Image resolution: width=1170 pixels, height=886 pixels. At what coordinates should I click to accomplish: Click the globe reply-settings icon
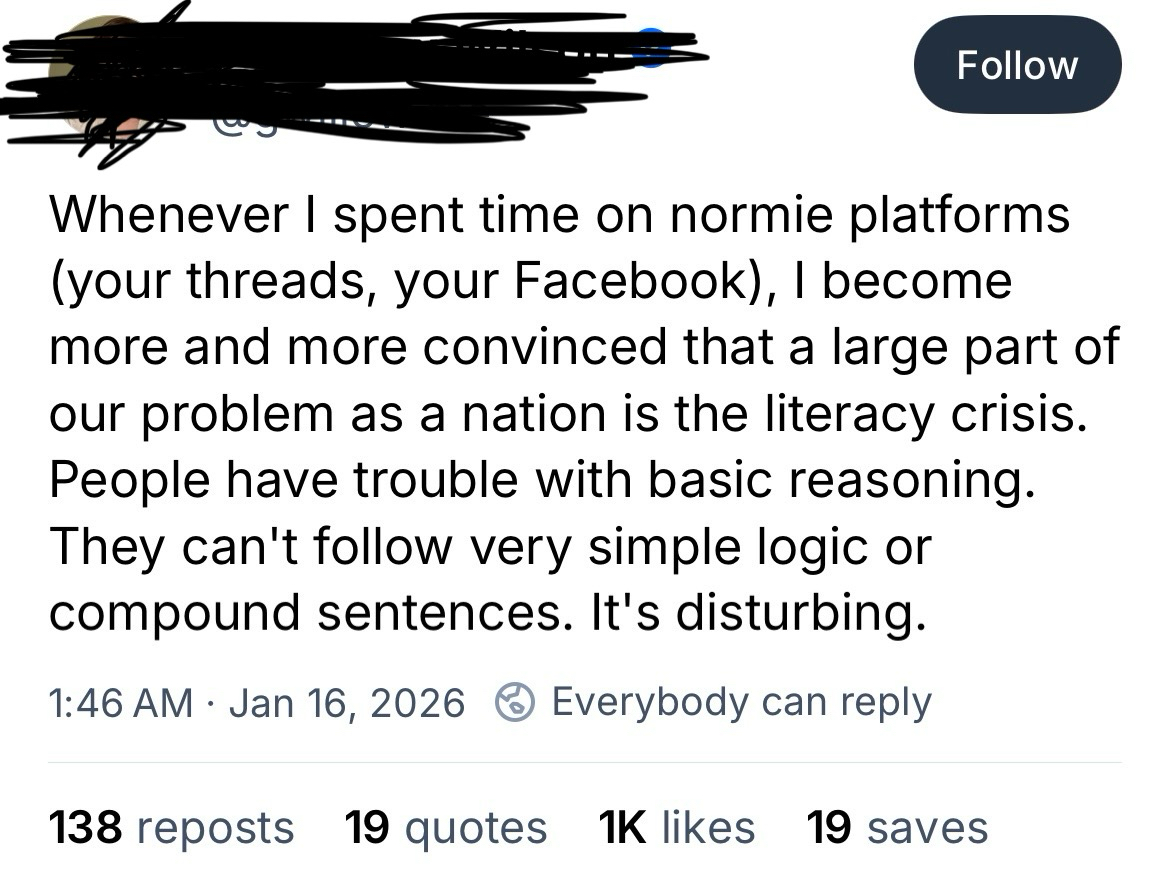[515, 702]
